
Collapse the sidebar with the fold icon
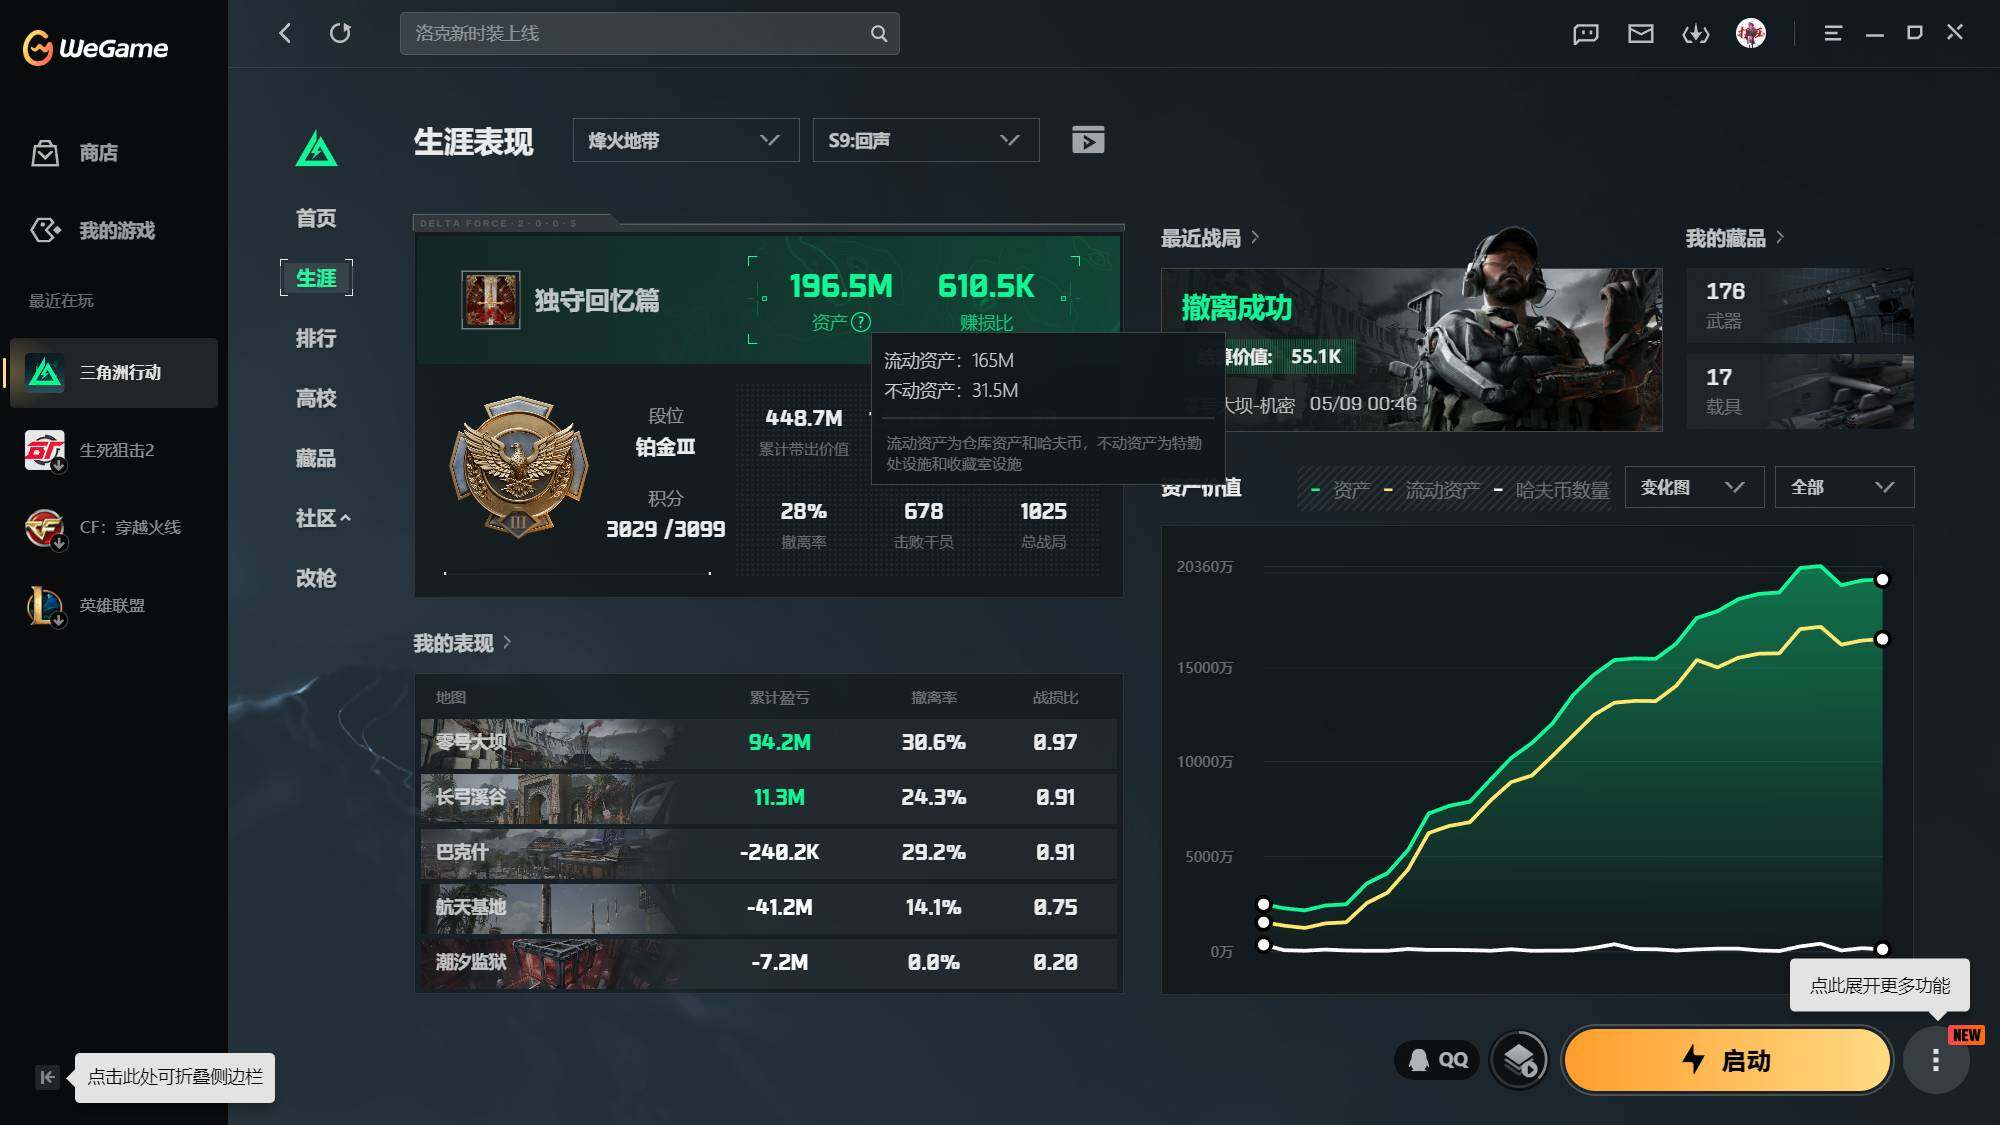coord(47,1077)
